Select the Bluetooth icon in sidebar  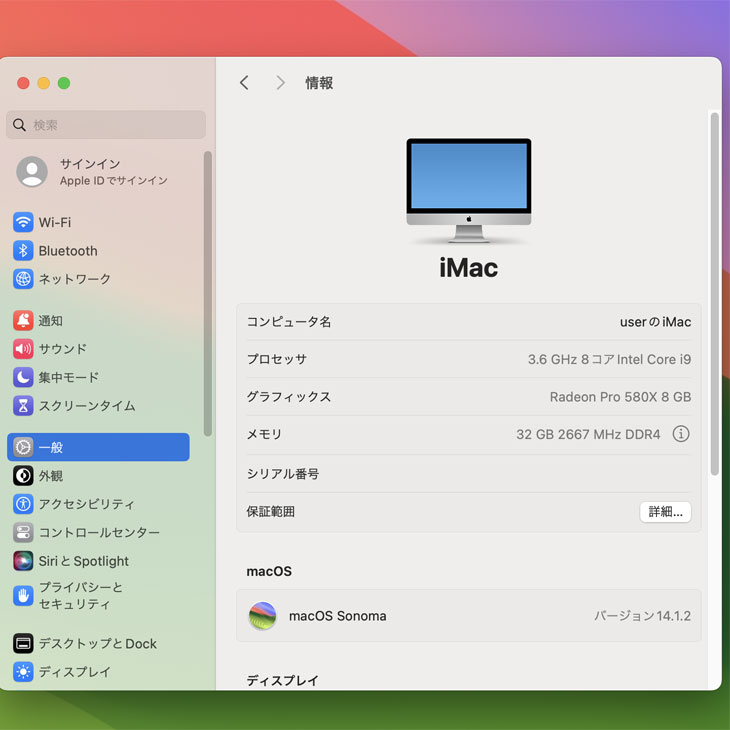[x=23, y=251]
